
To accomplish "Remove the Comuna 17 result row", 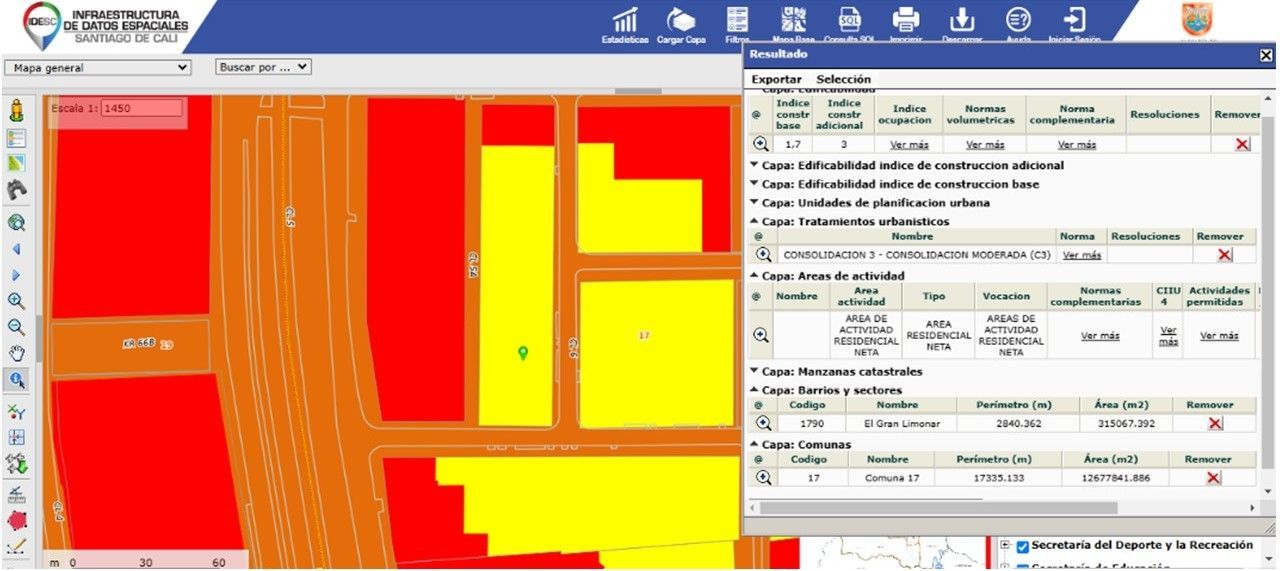I will pos(1213,478).
